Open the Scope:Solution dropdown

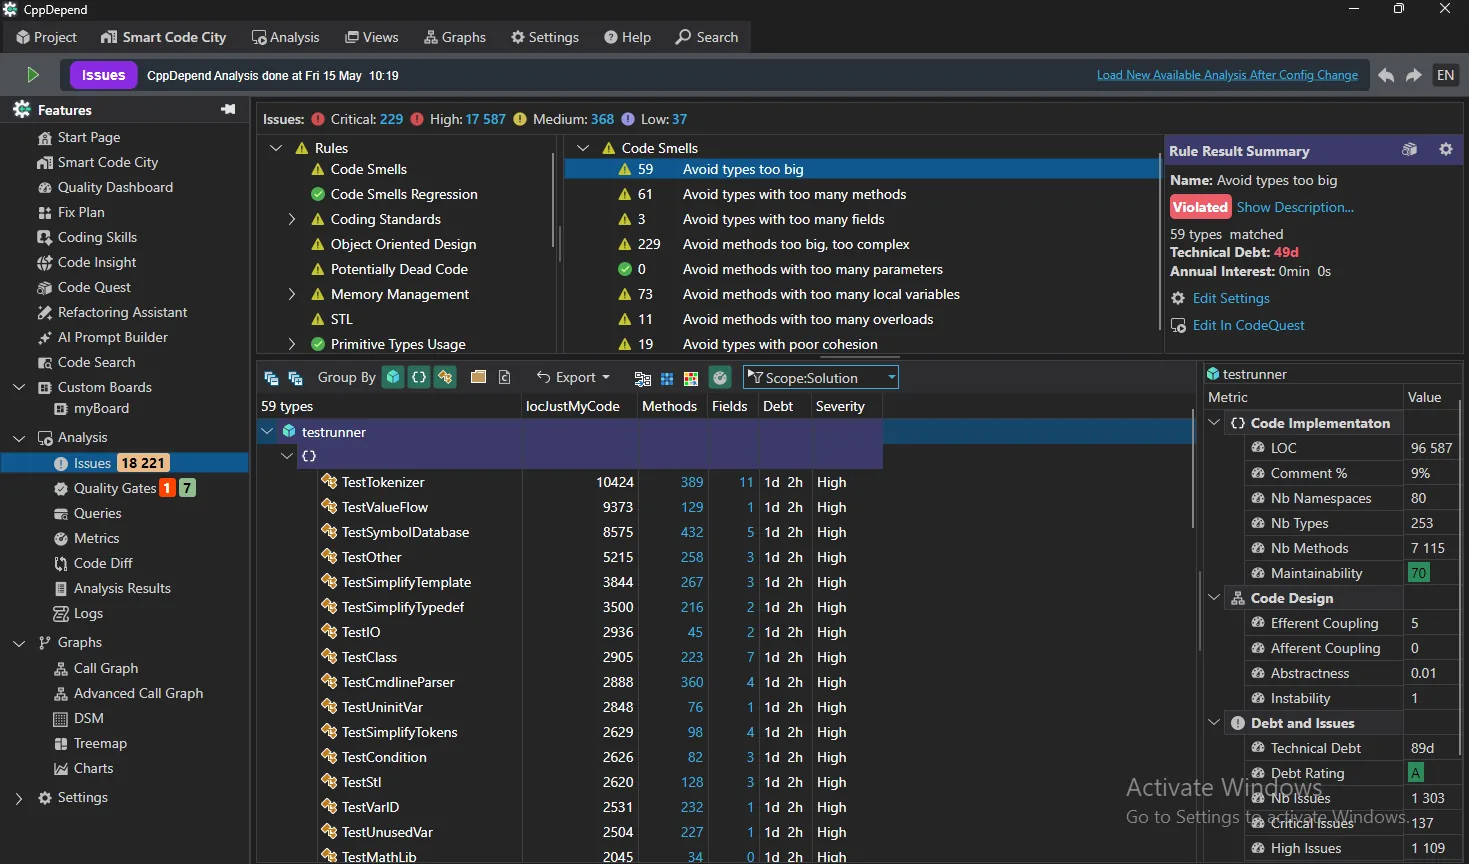coord(821,377)
